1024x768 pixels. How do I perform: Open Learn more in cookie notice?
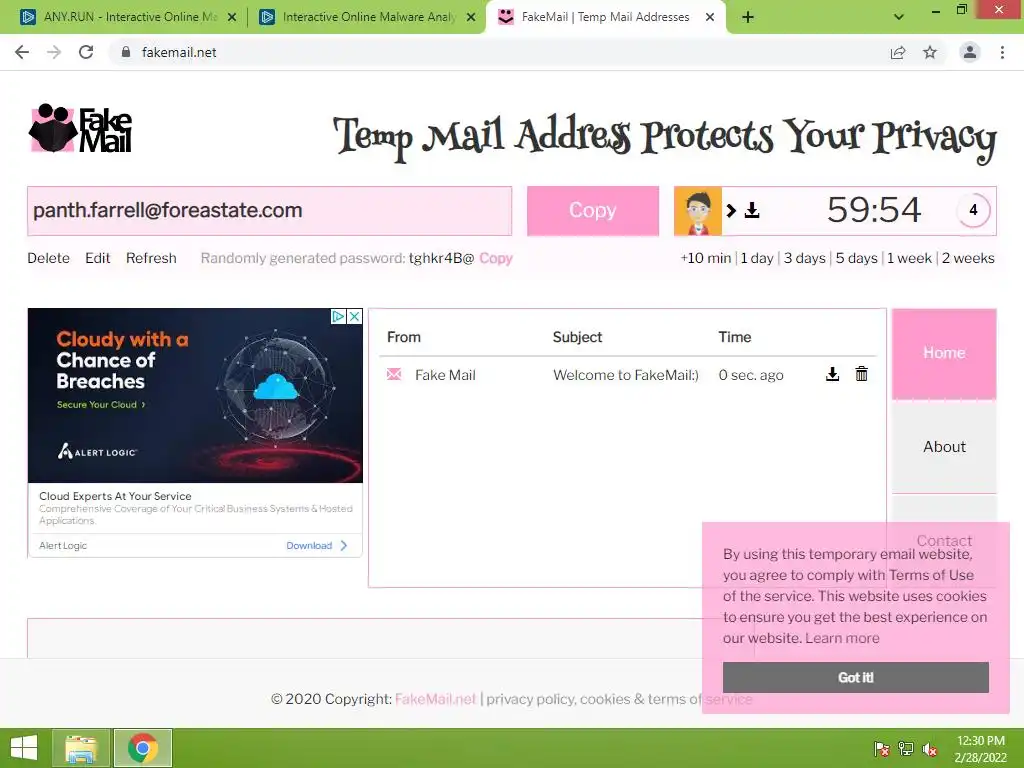click(842, 638)
